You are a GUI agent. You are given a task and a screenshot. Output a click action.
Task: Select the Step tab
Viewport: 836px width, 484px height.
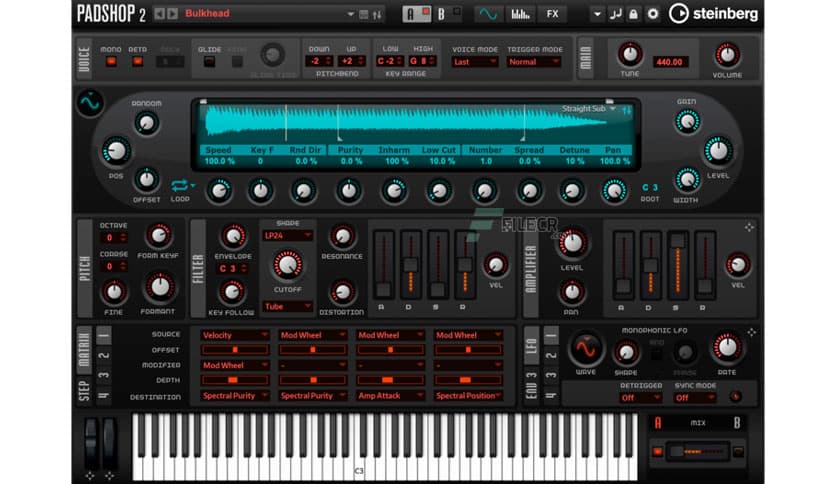[x=85, y=391]
